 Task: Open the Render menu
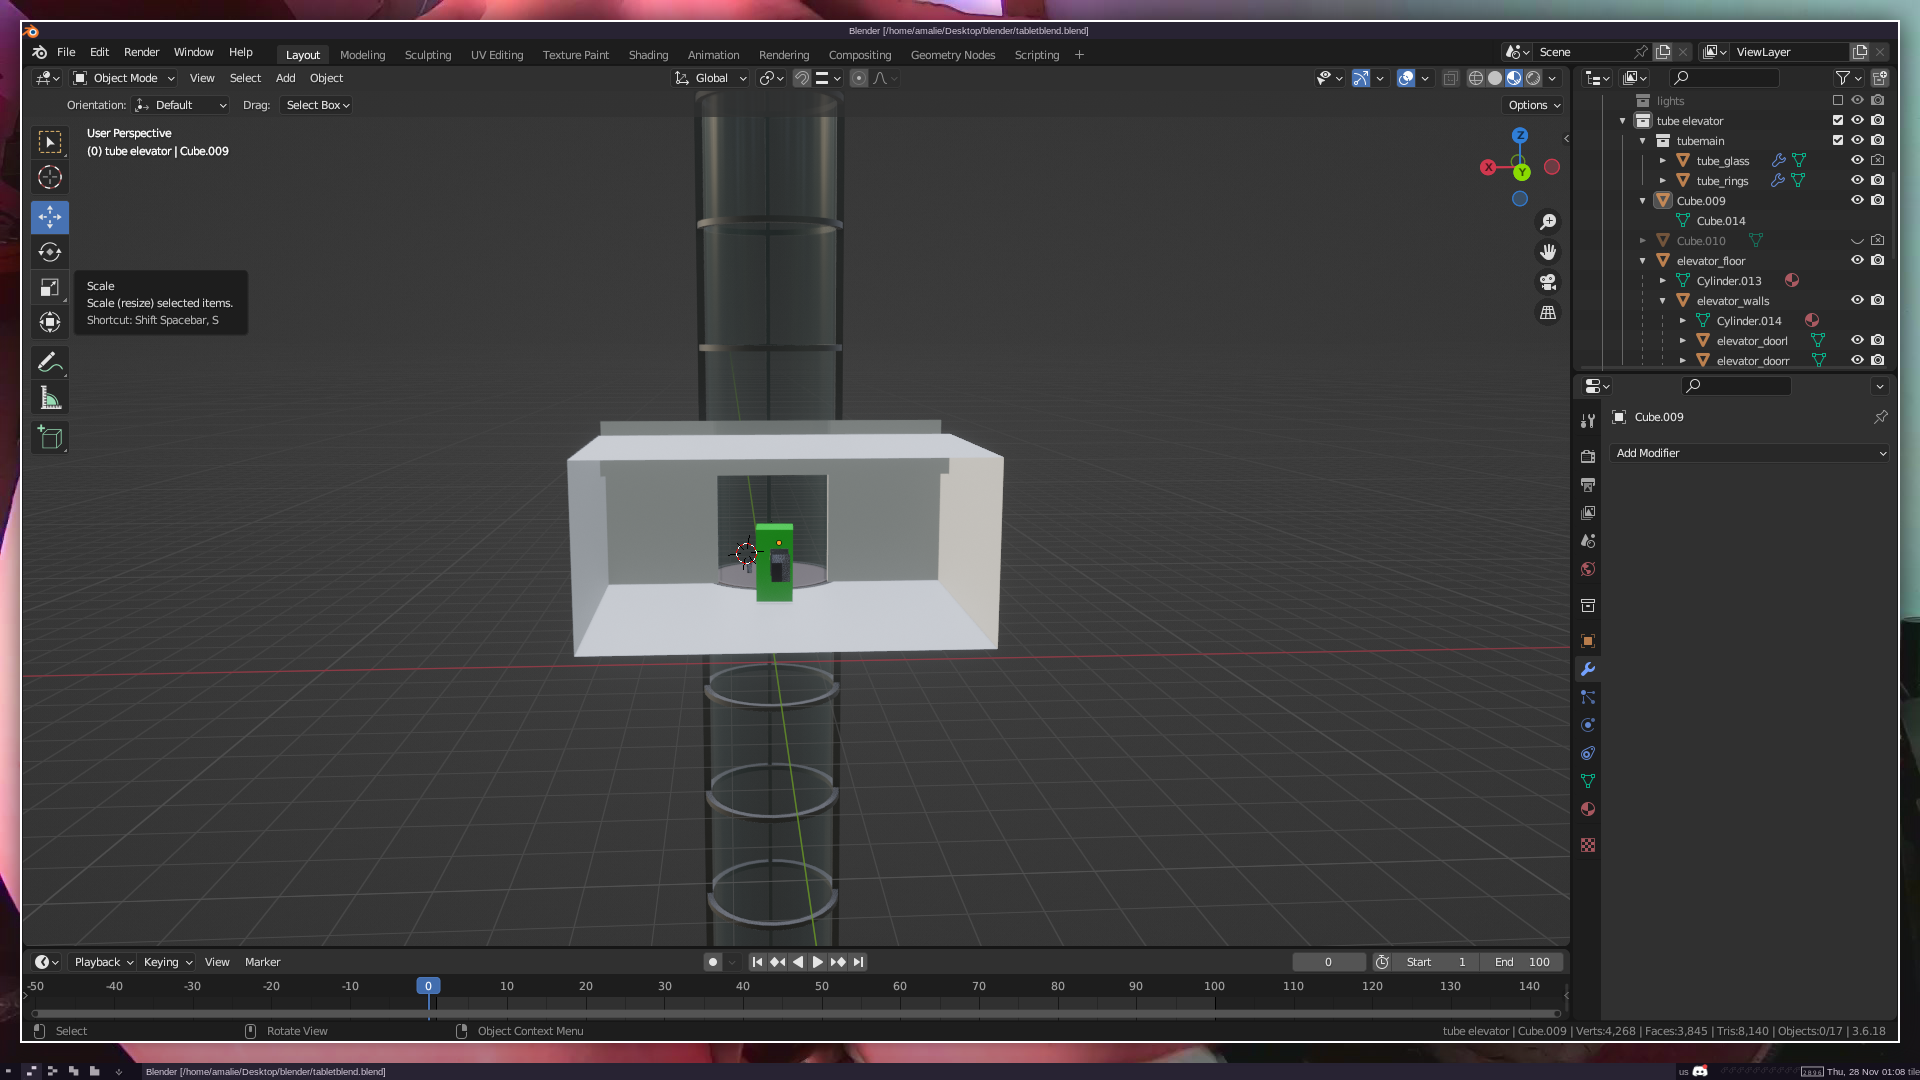[x=141, y=52]
